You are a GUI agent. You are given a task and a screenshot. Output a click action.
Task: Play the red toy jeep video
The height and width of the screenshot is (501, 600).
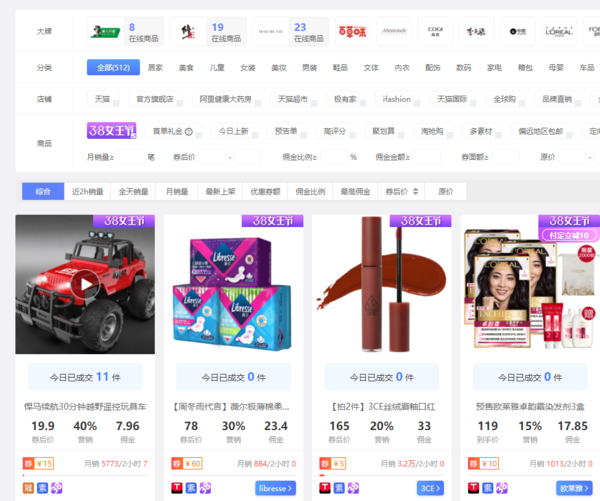(x=85, y=284)
